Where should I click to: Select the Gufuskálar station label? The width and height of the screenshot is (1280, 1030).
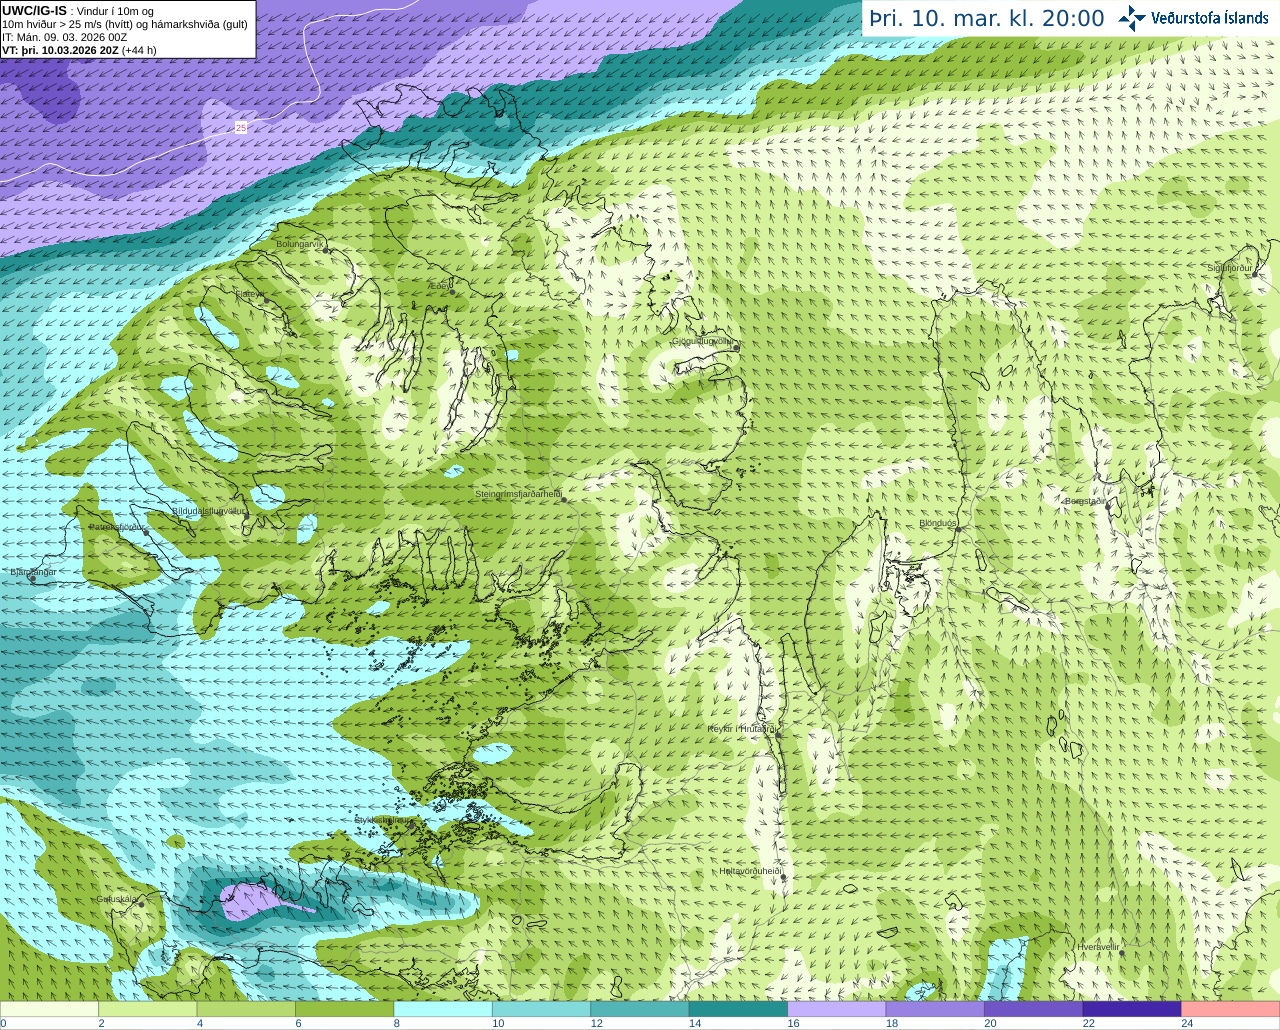point(117,899)
